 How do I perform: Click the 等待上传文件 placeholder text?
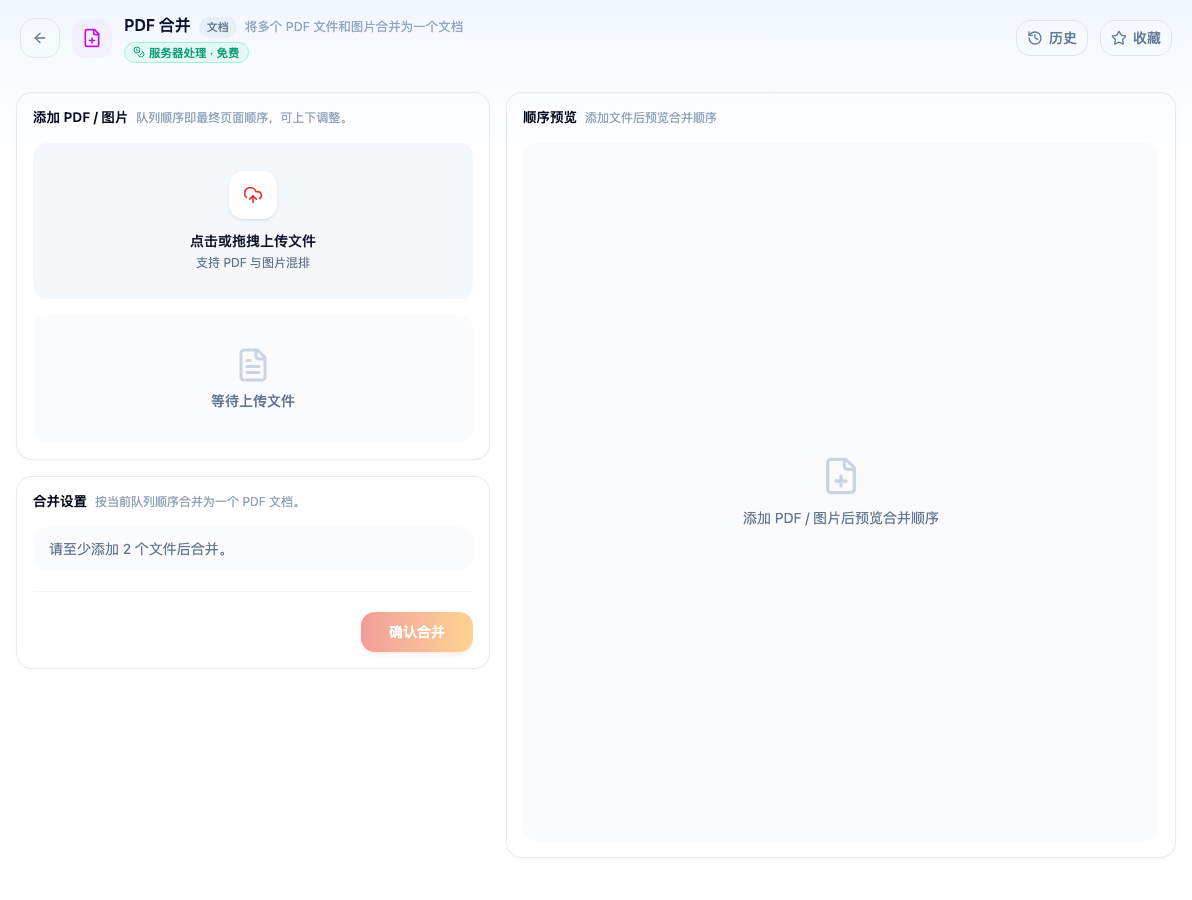[x=253, y=401]
